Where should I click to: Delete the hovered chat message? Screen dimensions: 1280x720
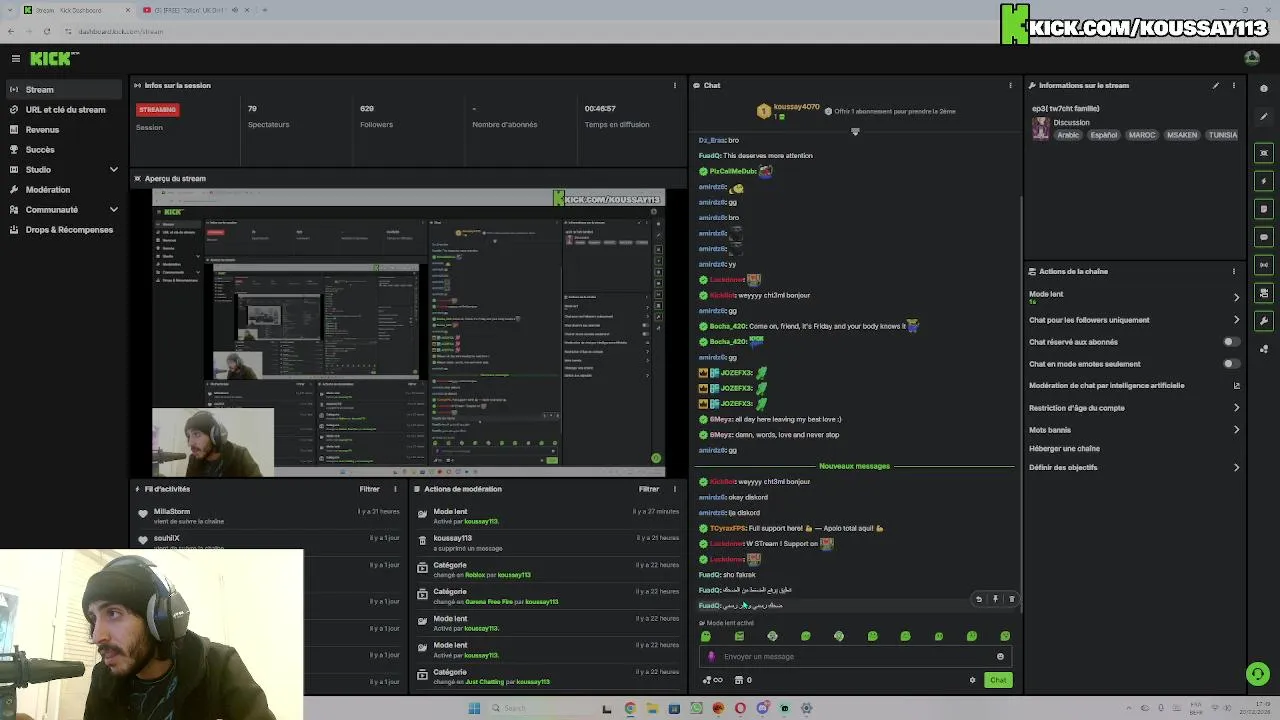click(1011, 599)
